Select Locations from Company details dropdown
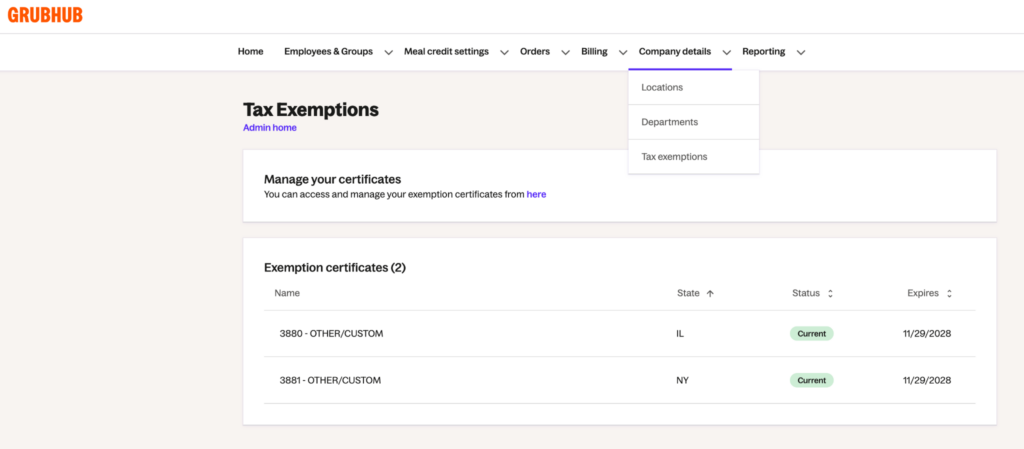The height and width of the screenshot is (449, 1024). pyautogui.click(x=694, y=87)
